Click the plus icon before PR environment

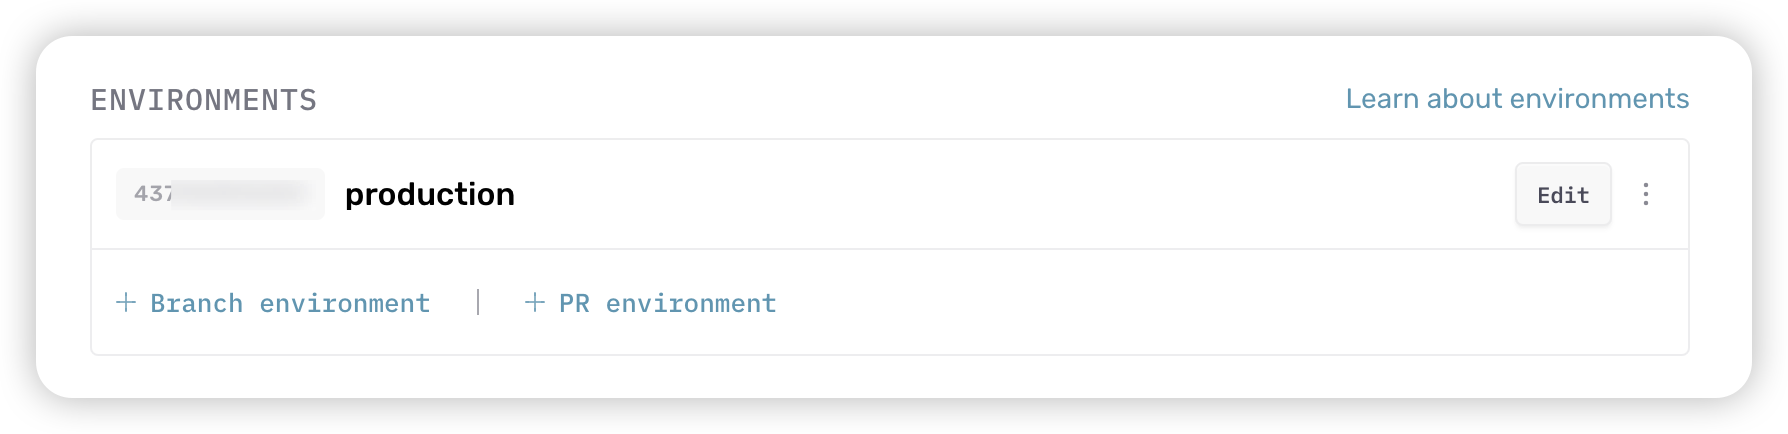535,302
